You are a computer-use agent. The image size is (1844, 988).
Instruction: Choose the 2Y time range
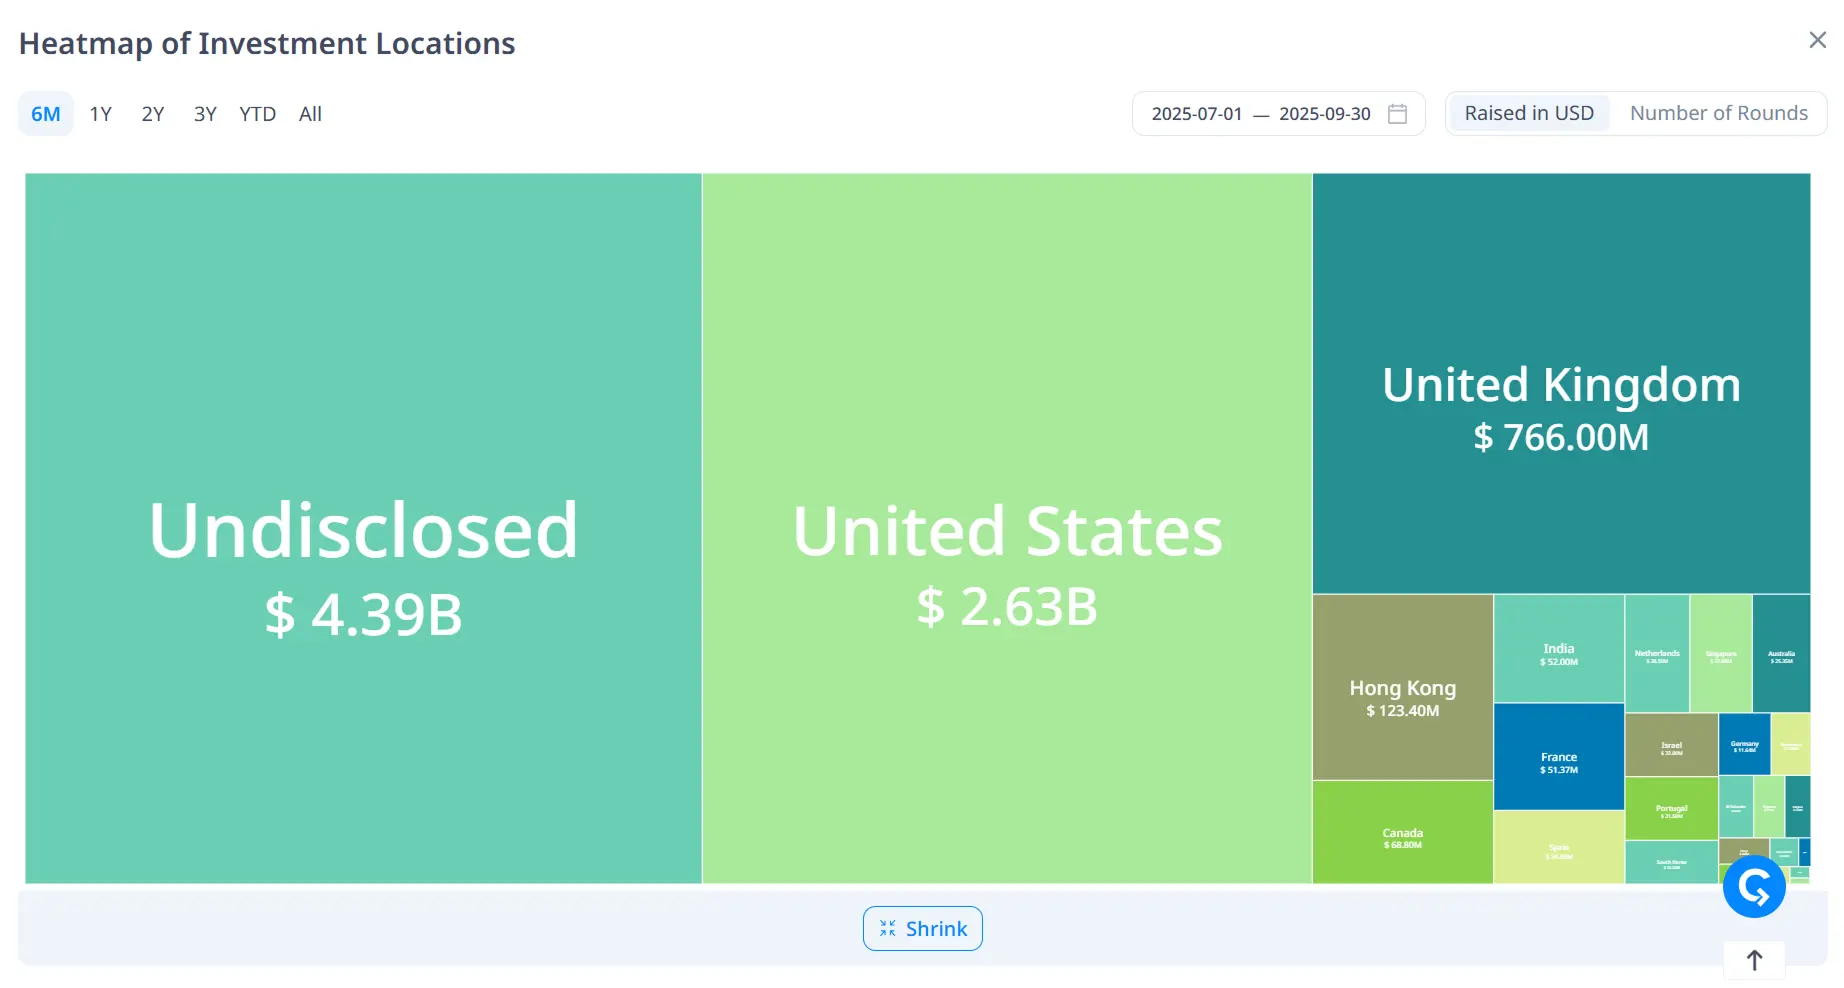coord(152,114)
